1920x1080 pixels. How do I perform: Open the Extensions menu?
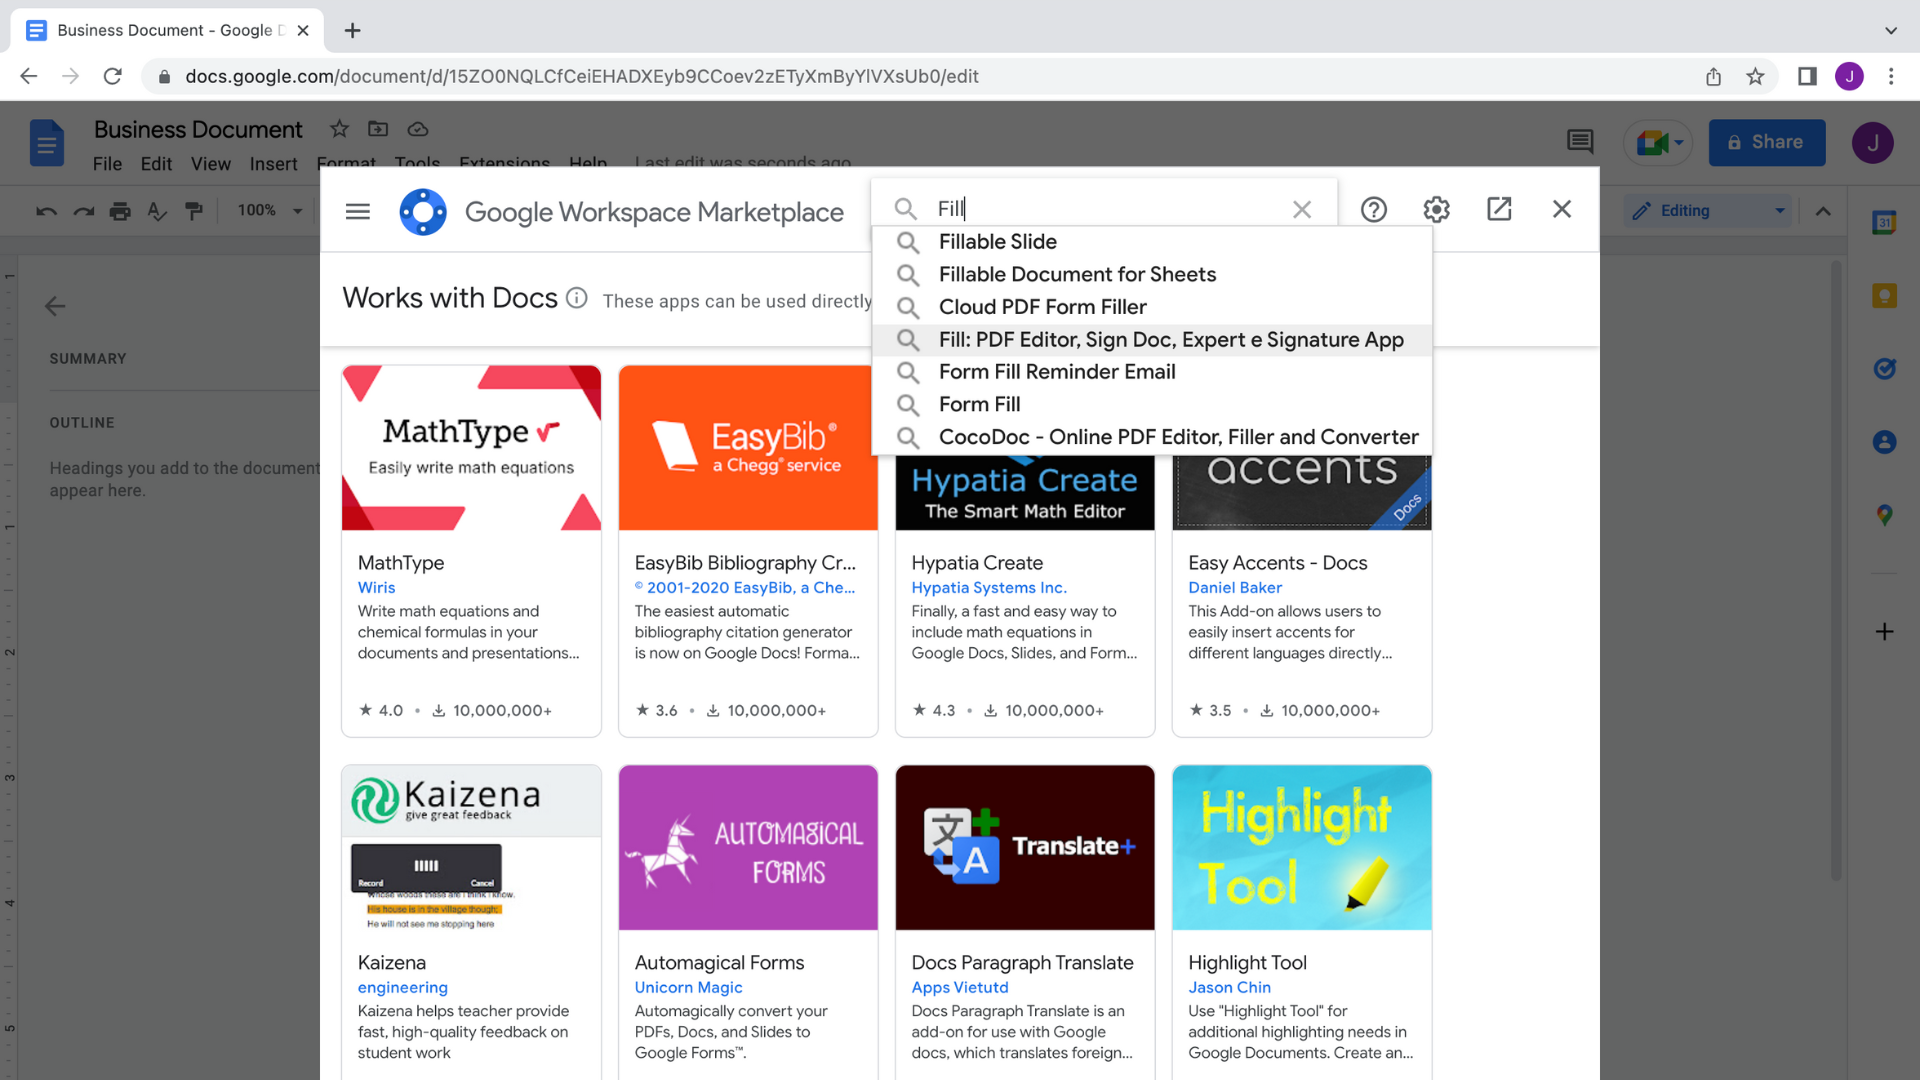[x=505, y=164]
